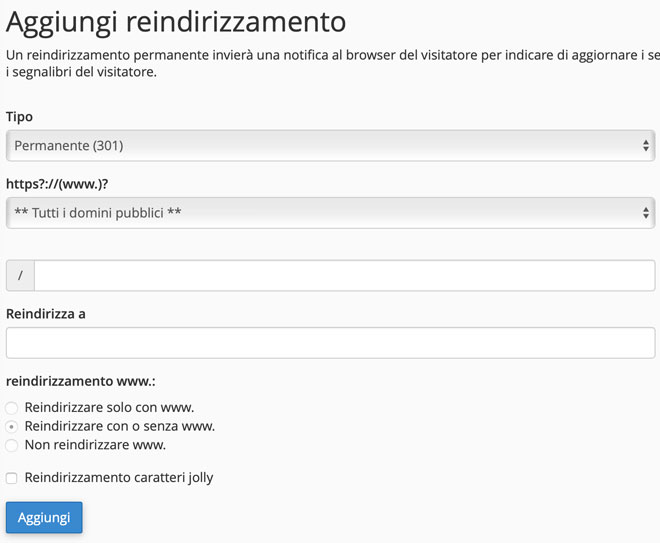The width and height of the screenshot is (660, 543).
Task: Click the Reindirizza a label text
Action: pyautogui.click(x=46, y=314)
